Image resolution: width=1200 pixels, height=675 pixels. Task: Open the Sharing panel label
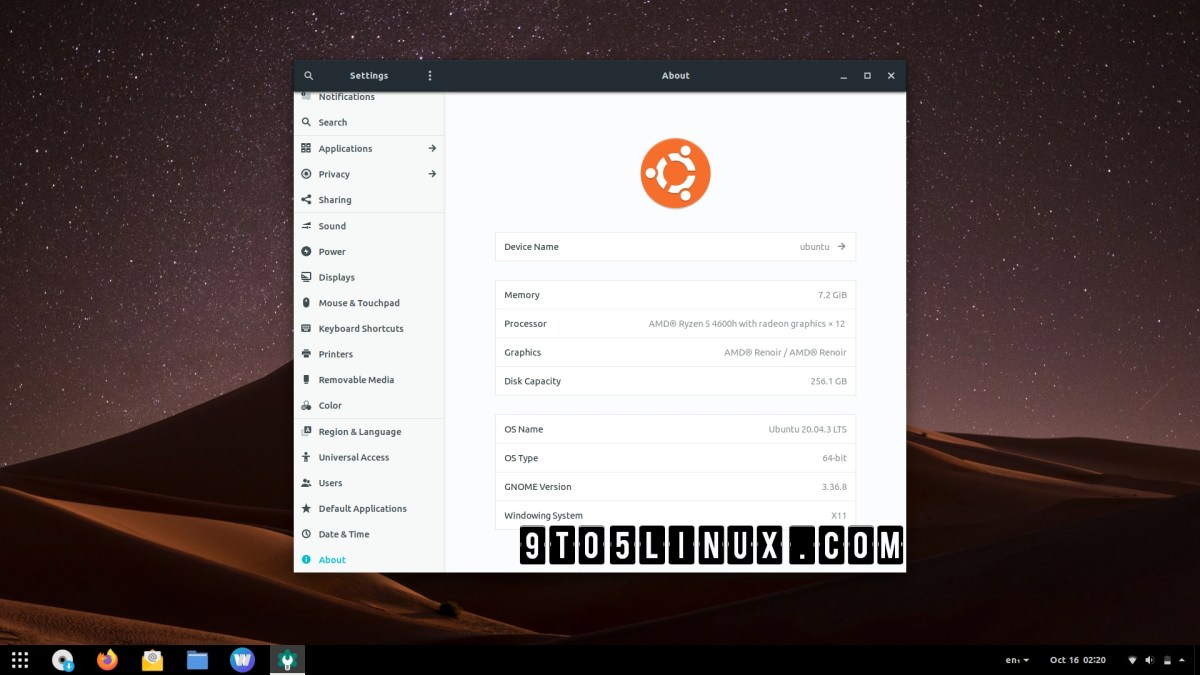335,200
